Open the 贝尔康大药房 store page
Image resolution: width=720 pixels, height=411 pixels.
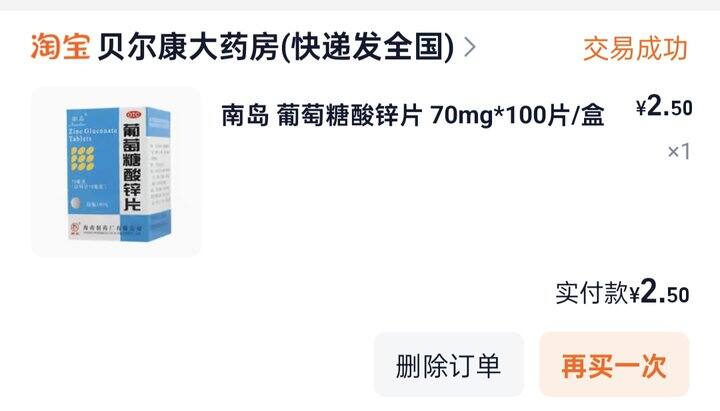(x=275, y=47)
